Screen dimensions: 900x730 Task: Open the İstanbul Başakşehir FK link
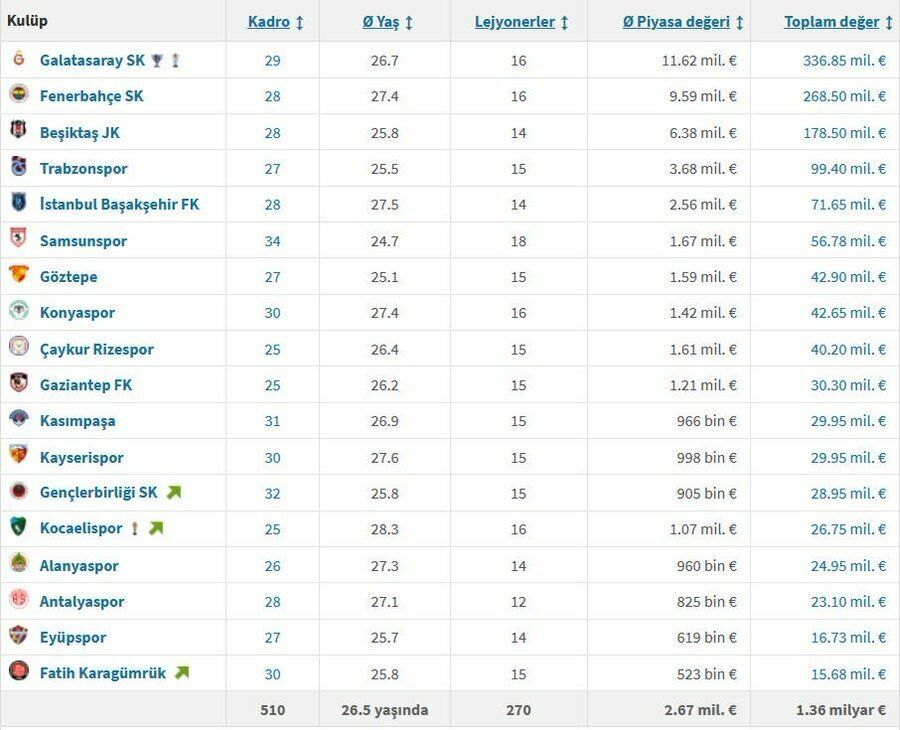[x=119, y=204]
